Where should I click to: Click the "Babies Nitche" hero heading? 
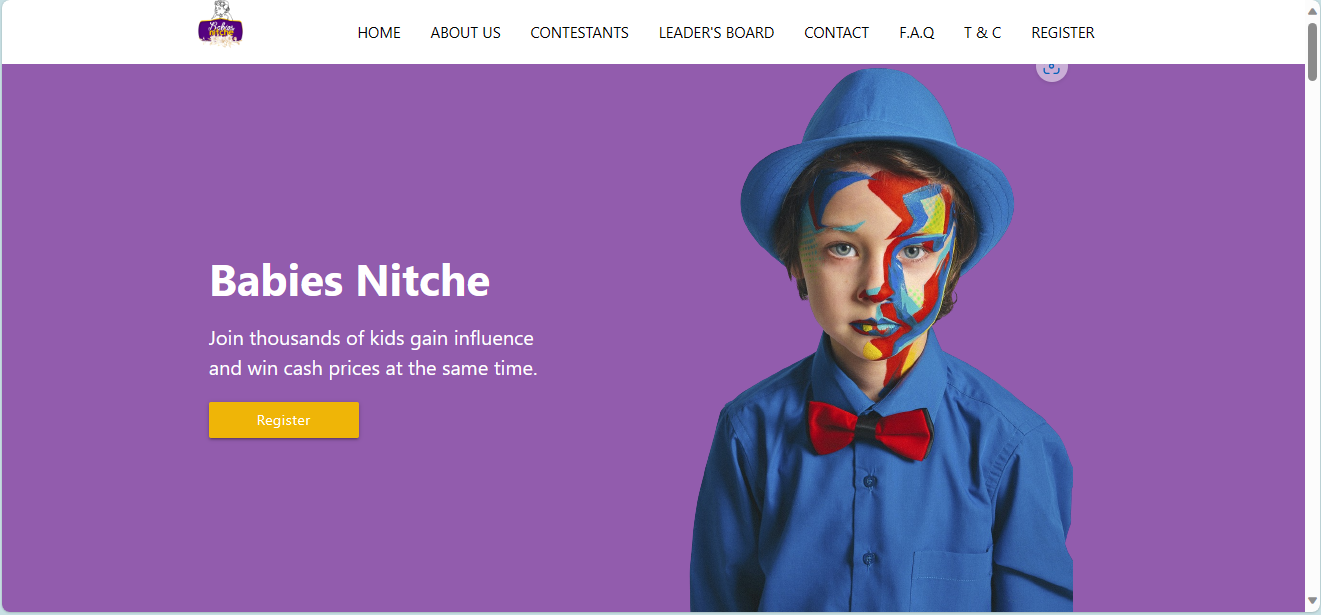[349, 281]
